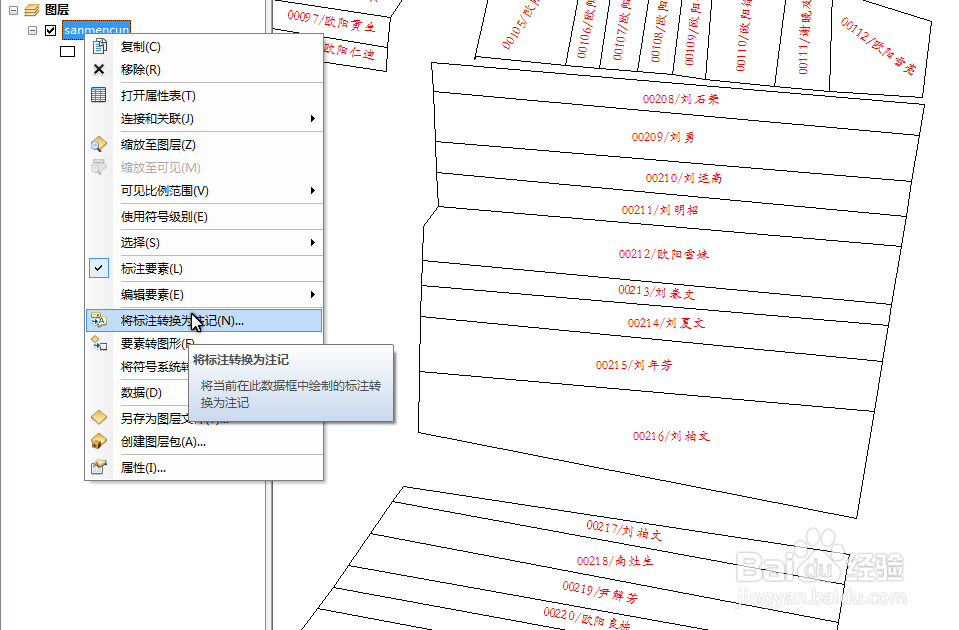Screen dimensions: 959x630
Task: Uncheck 标注要素 to disable feature labeling
Action: click(x=97, y=268)
